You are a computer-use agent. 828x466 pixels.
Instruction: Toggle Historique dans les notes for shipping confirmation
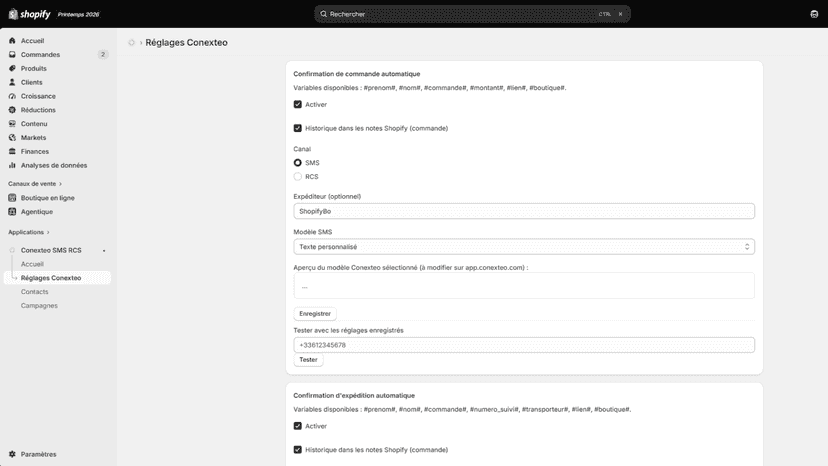click(x=298, y=450)
